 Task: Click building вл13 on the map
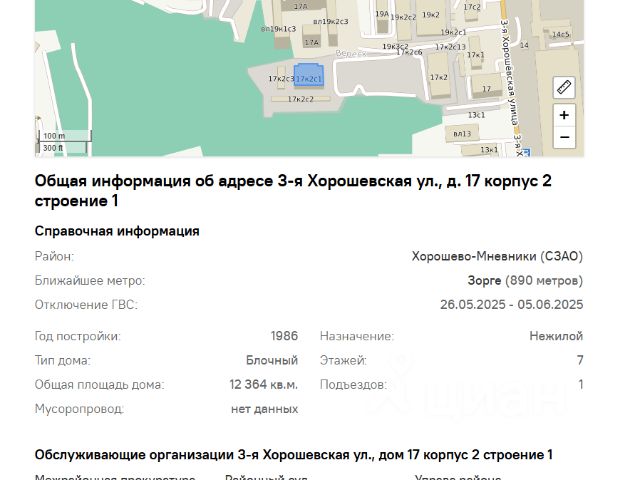[462, 134]
